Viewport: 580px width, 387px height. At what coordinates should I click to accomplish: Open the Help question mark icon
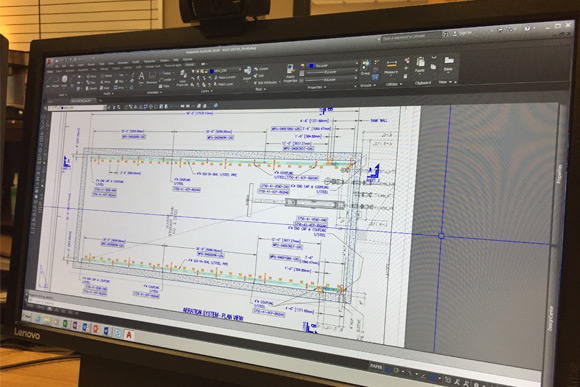[x=527, y=28]
